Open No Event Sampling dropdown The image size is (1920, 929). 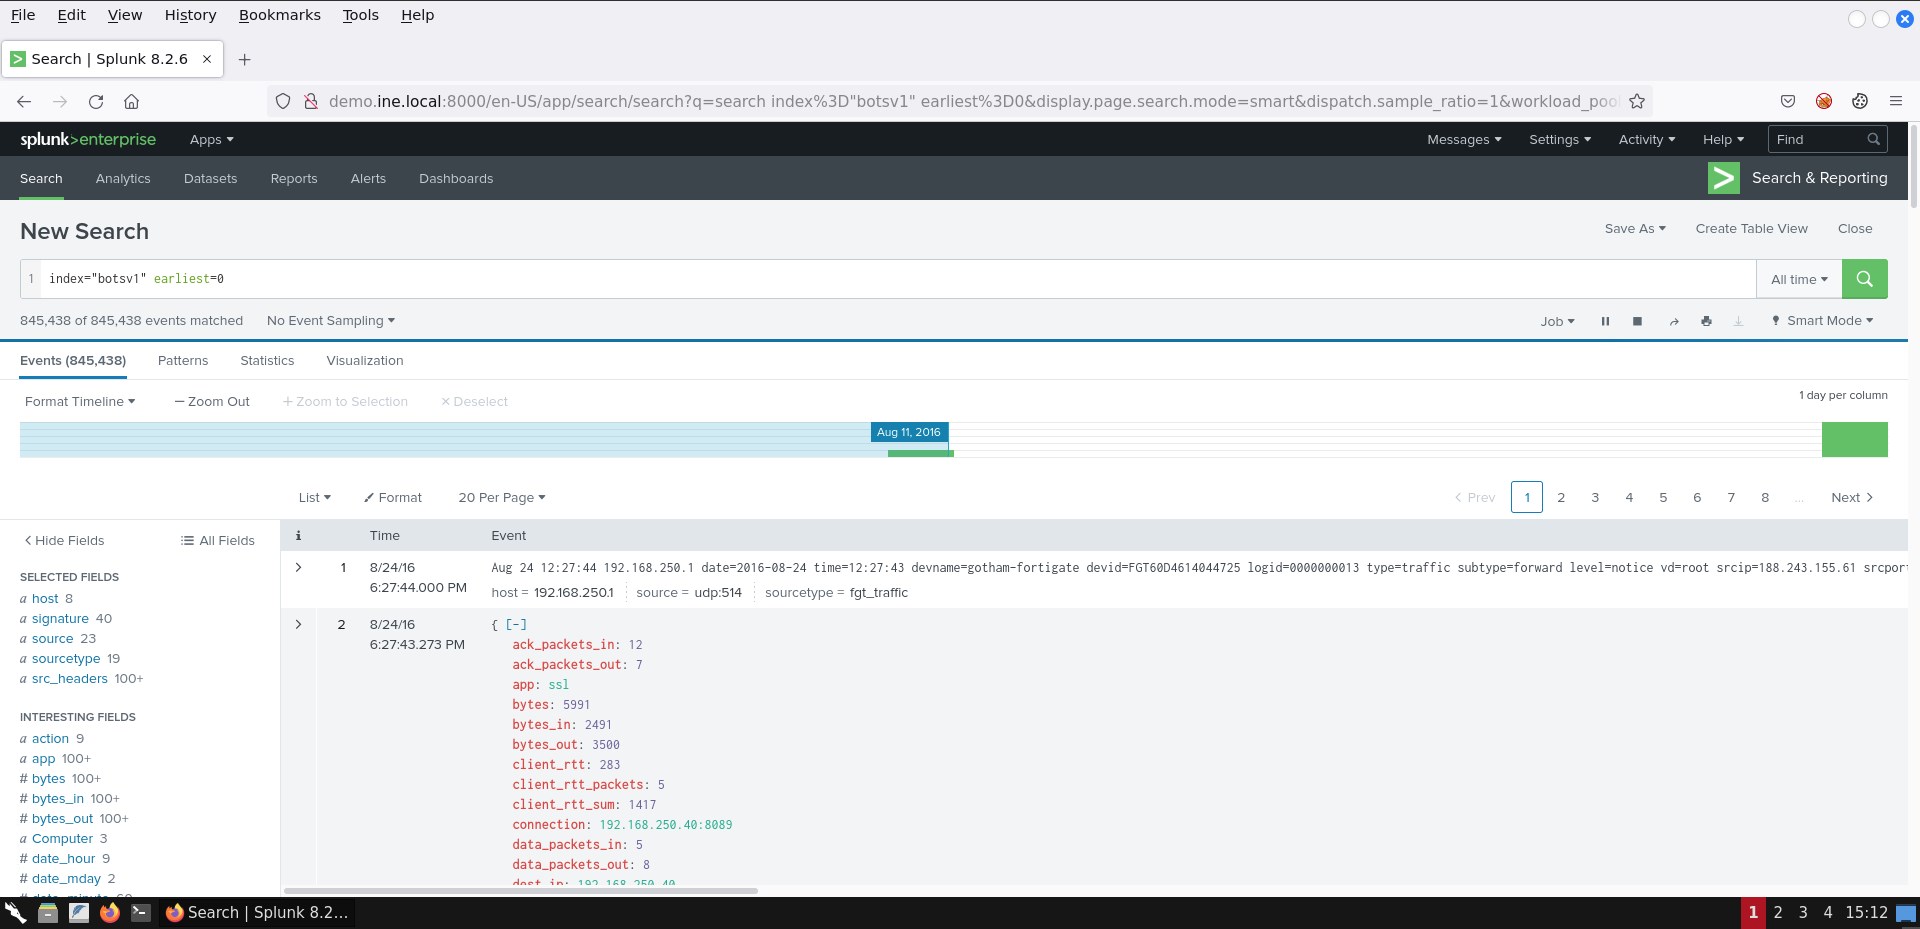point(331,320)
